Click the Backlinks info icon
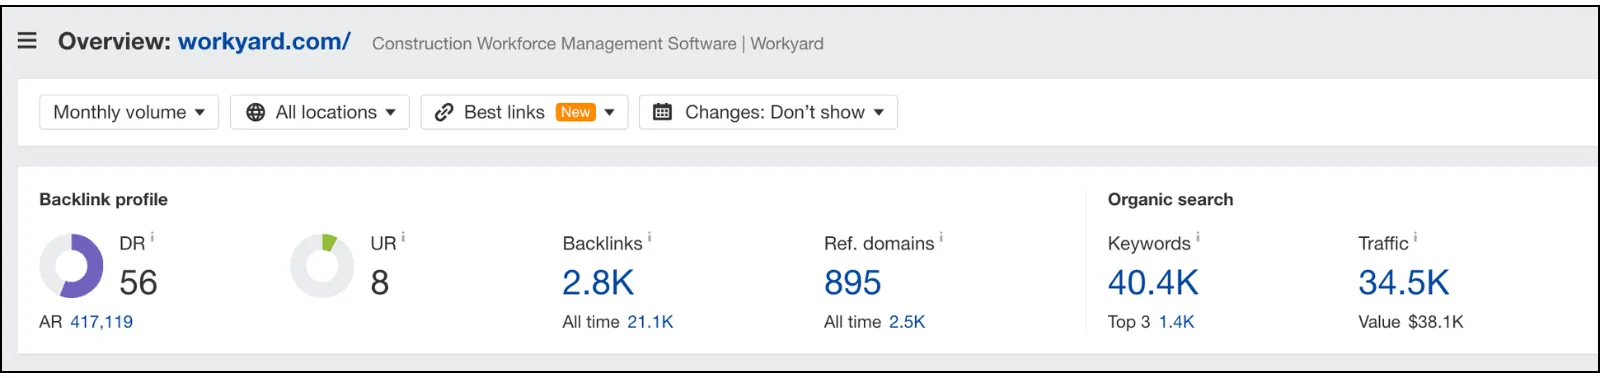1600x378 pixels. 649,238
